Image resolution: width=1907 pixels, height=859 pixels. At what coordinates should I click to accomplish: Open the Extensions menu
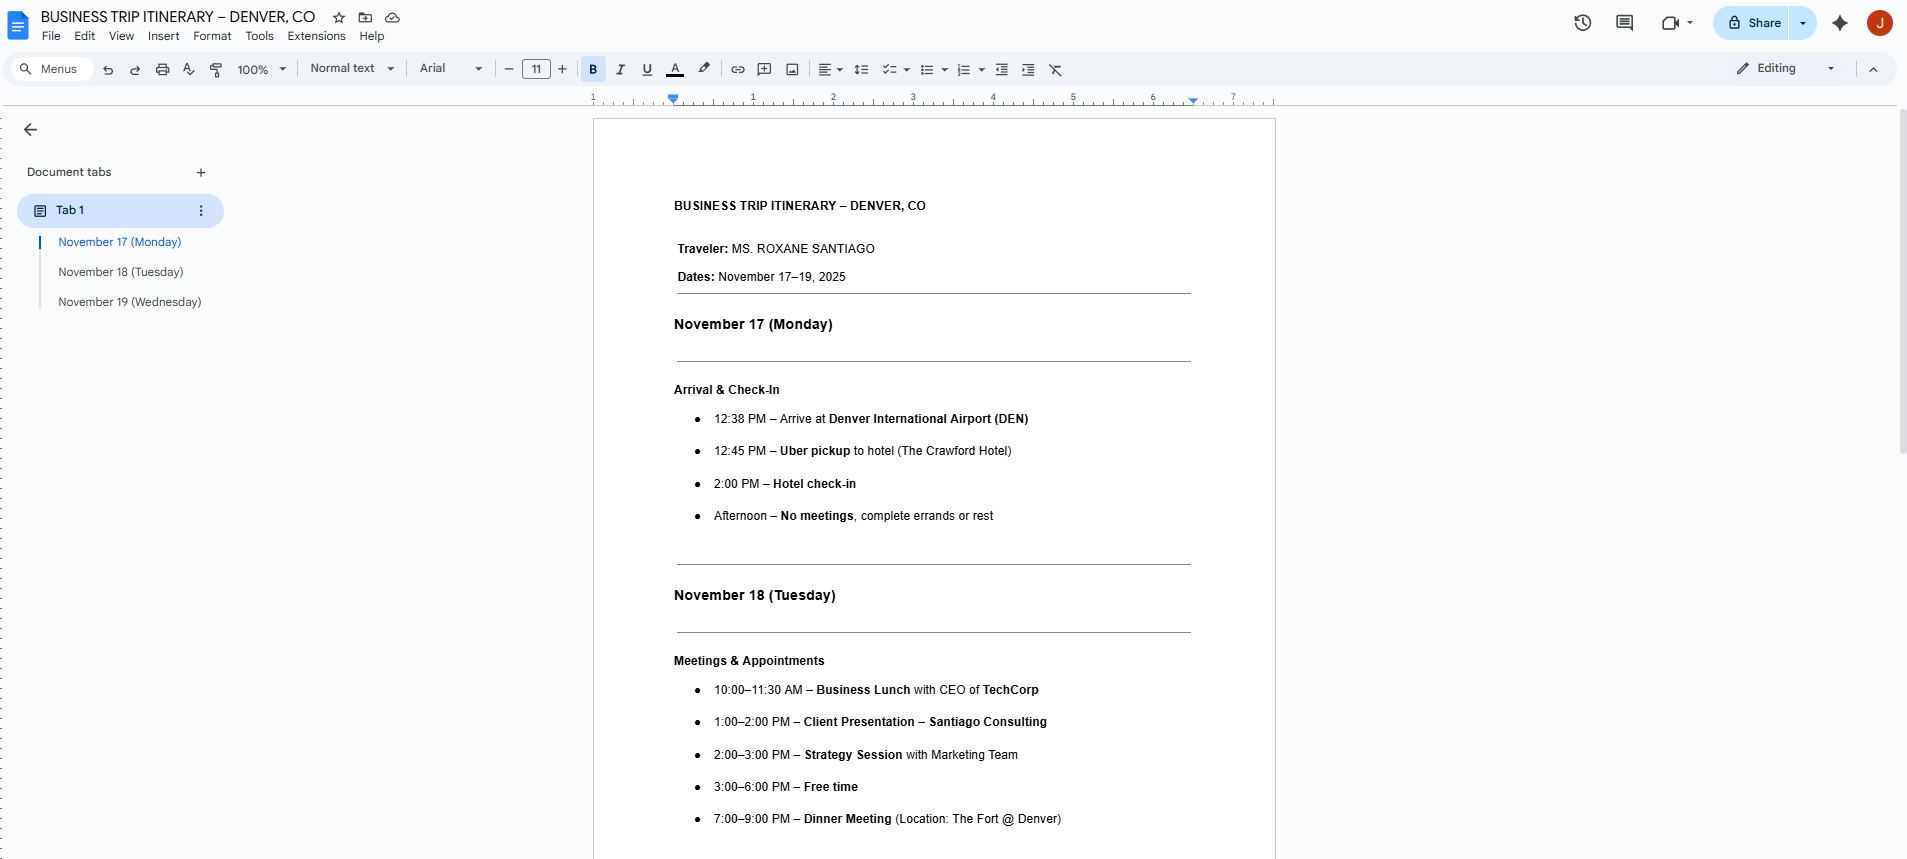(316, 36)
